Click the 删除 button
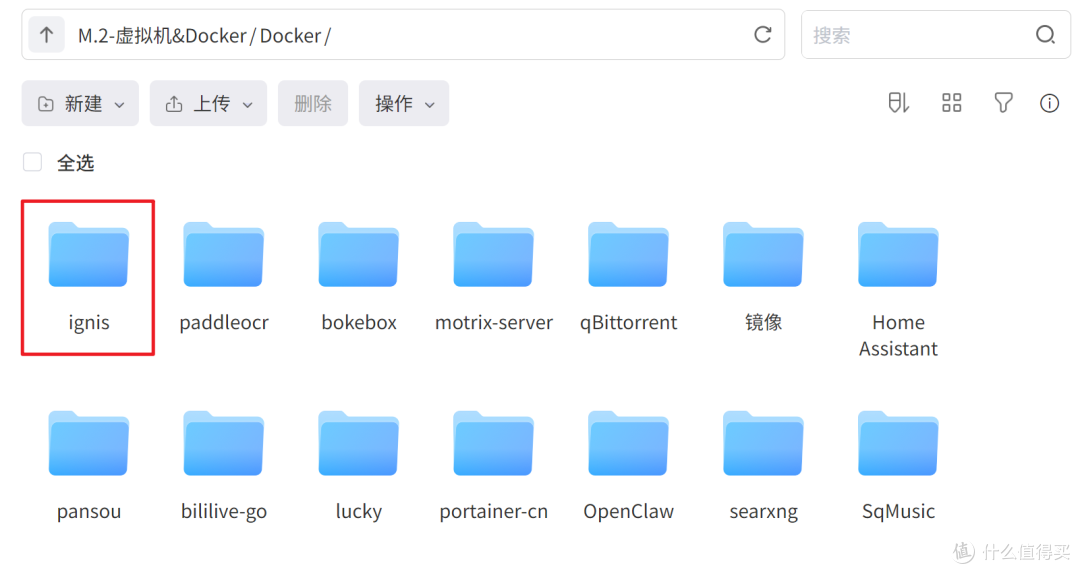Screen dimensions: 1080x574 coord(313,103)
